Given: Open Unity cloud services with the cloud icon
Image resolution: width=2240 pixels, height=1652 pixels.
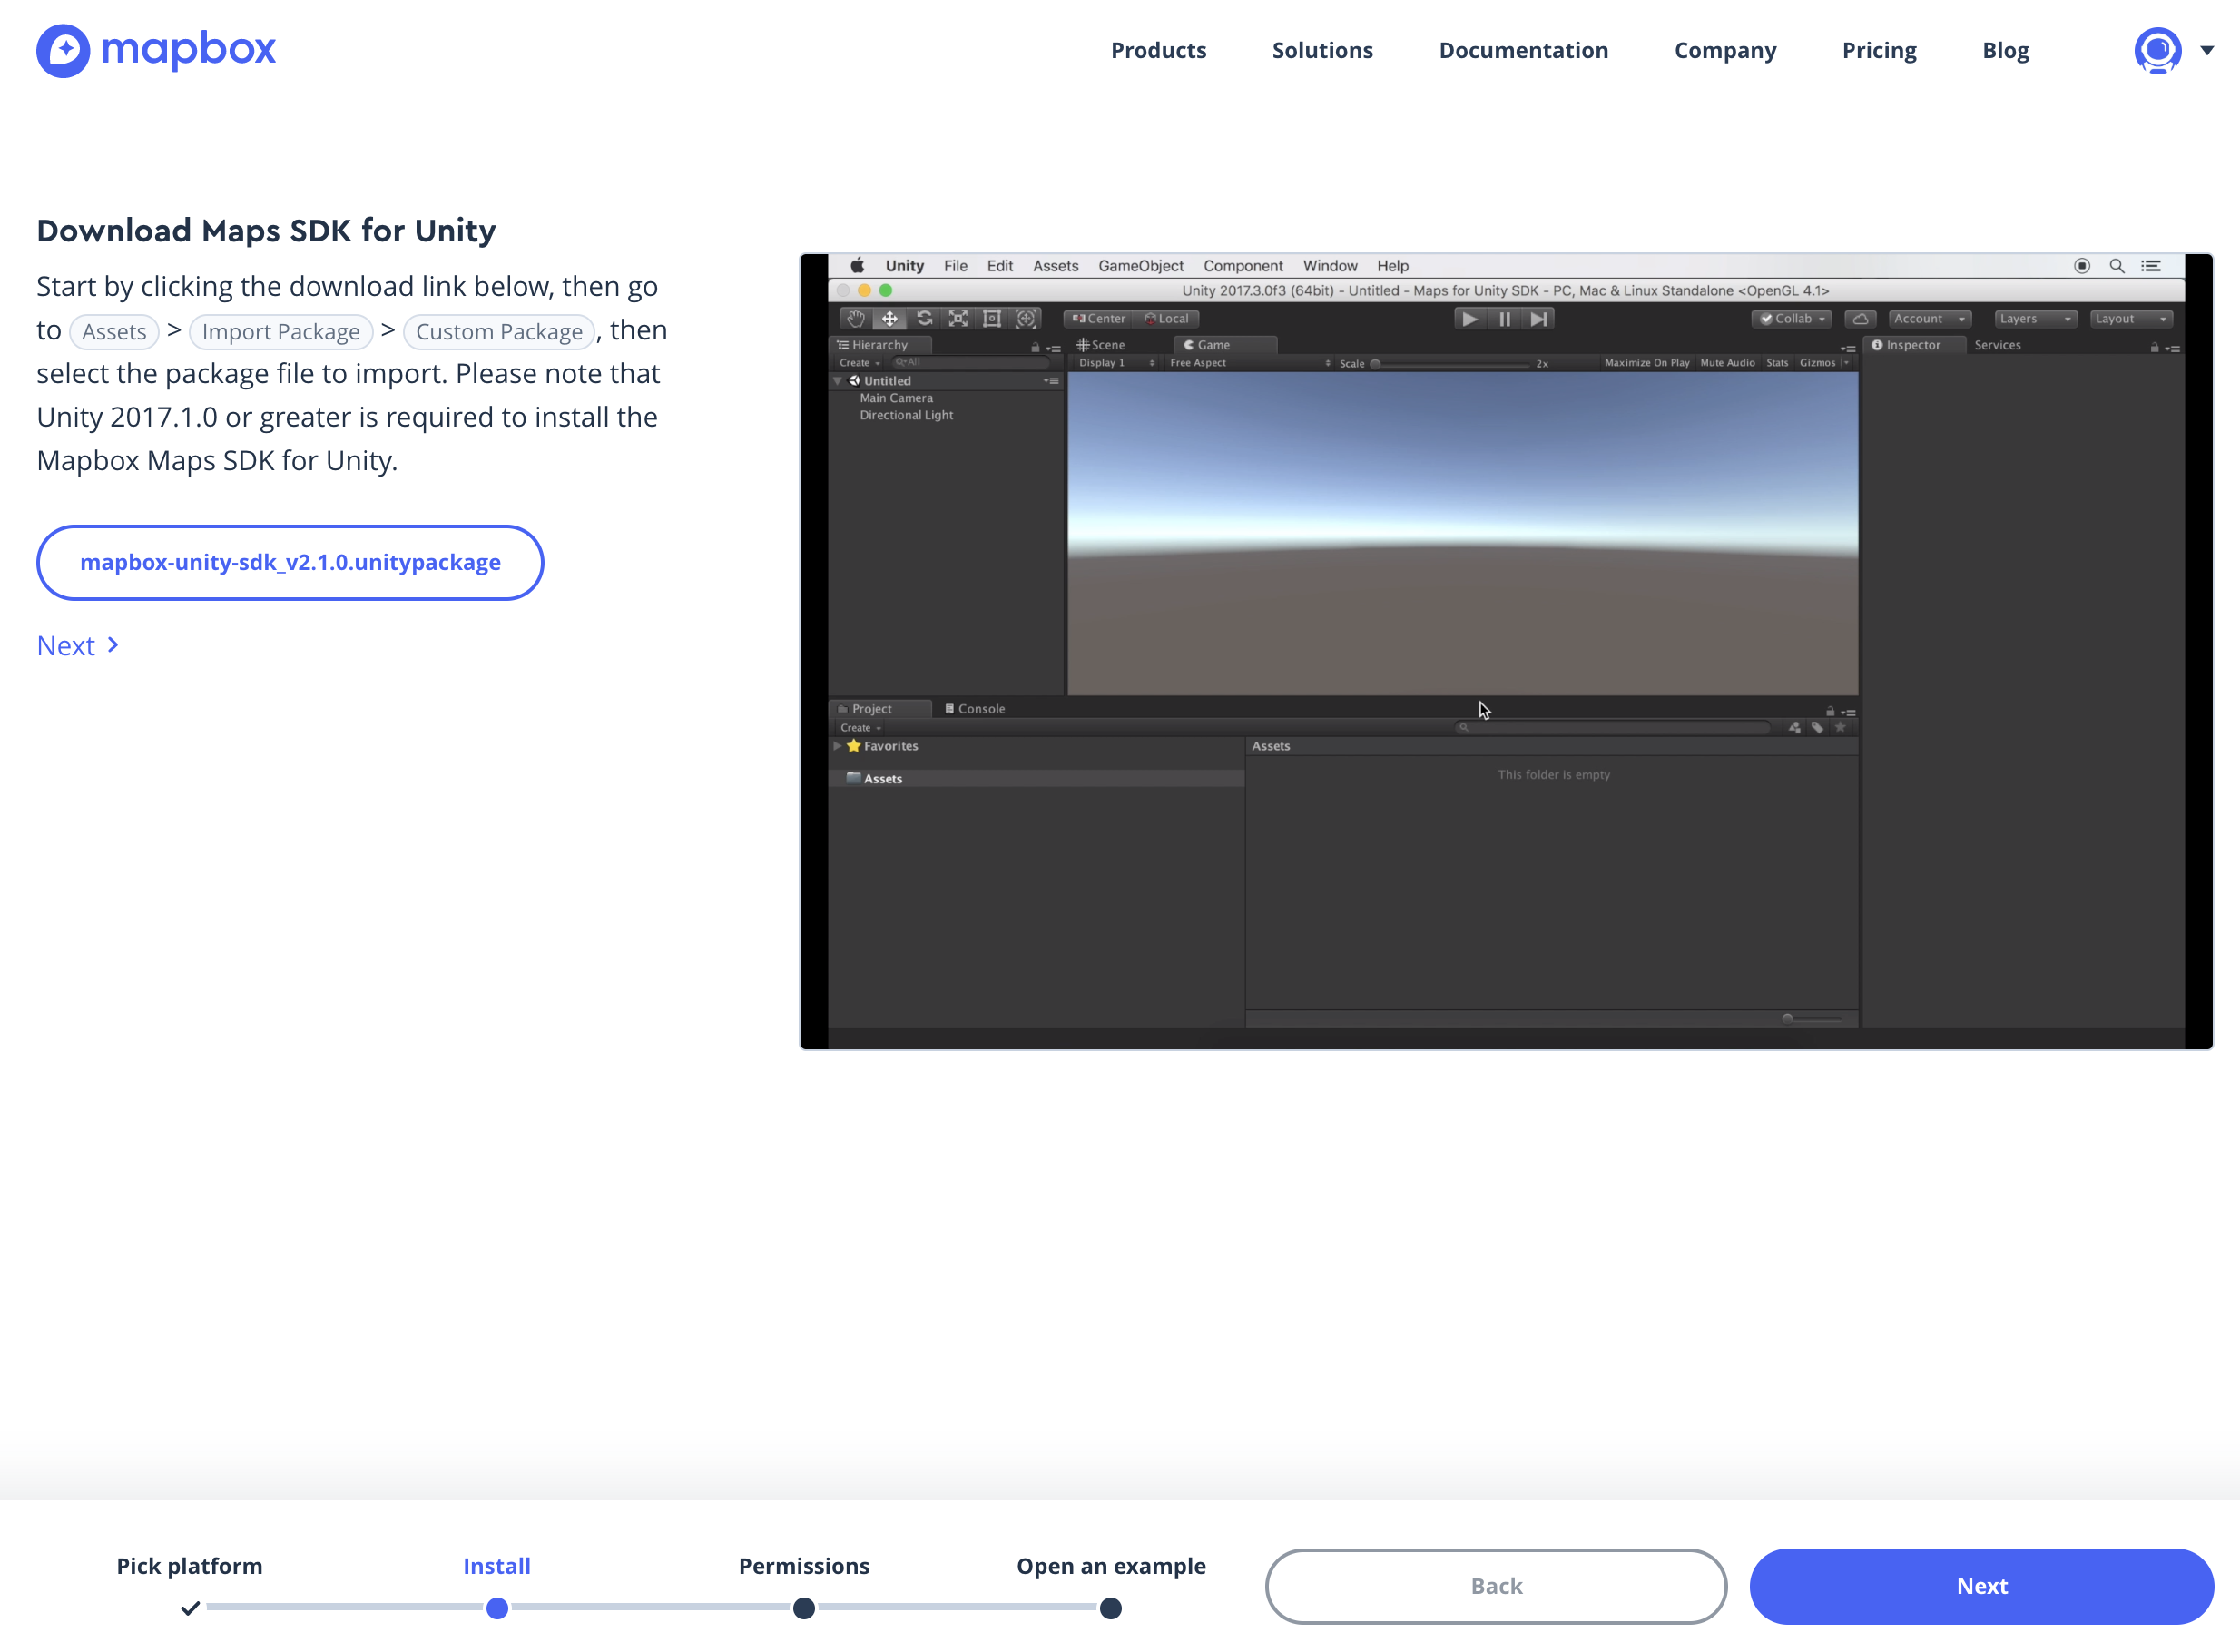Looking at the screenshot, I should click(x=1861, y=319).
